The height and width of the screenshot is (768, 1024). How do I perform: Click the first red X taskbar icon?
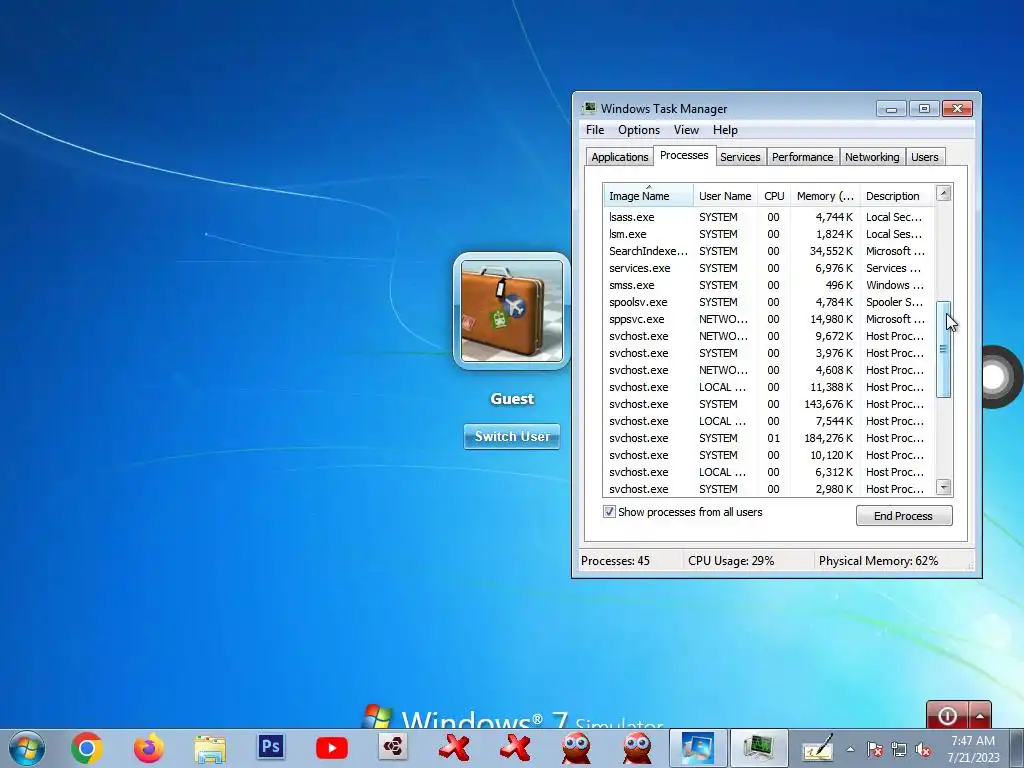point(455,748)
